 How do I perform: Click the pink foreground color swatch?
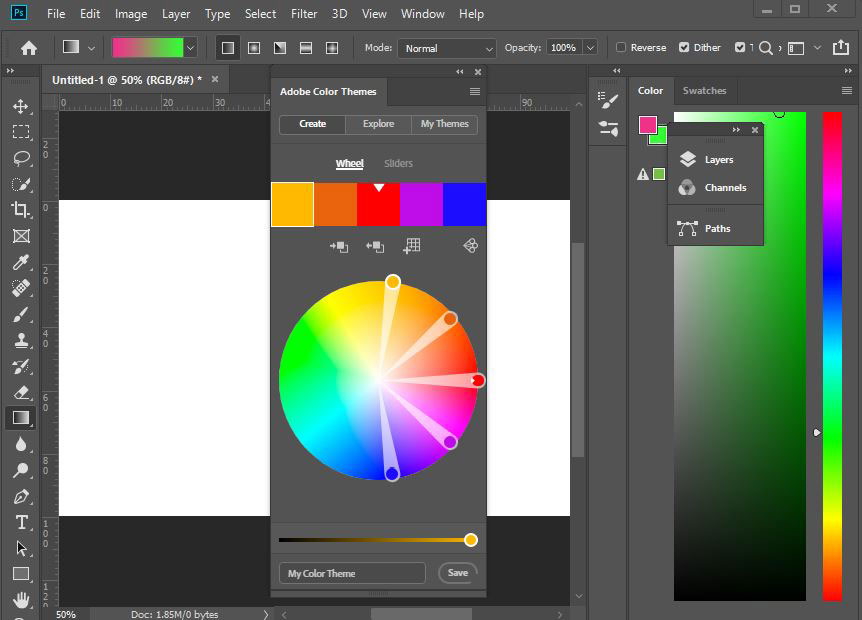tap(648, 125)
